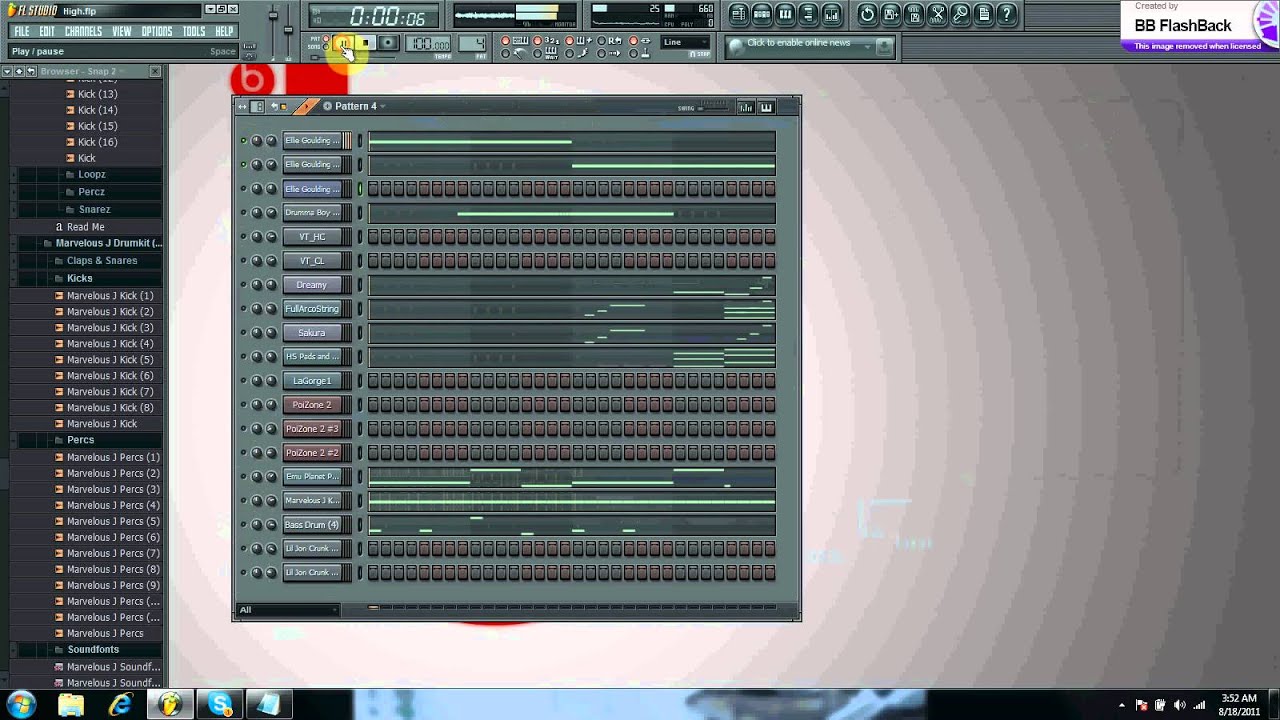The width and height of the screenshot is (1280, 720).
Task: Click the keyboard editor icon in step sequencer
Action: click(x=767, y=107)
